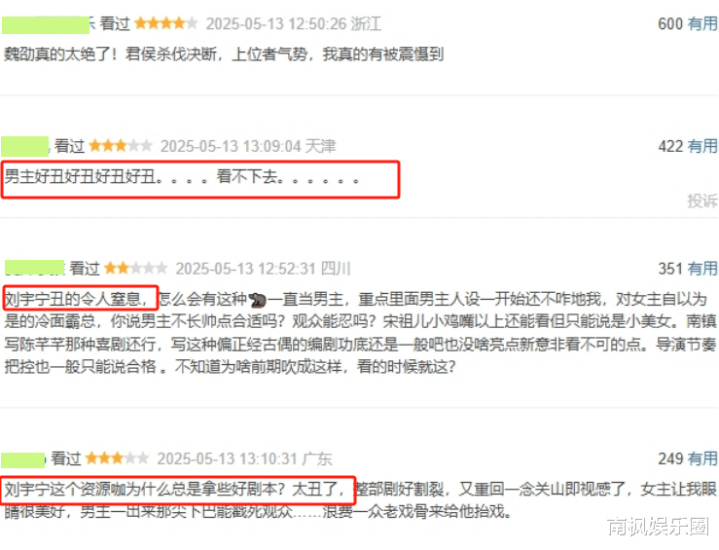Viewport: 719px width, 550px height.
Task: Click timestamp 2025-05-13 13:09:04 of second review
Action: 231,146
